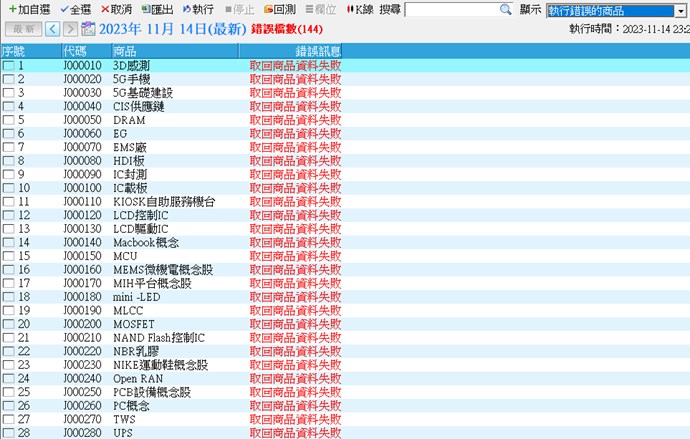
Task: Select the checkbox next to MOSFET
Action: [x=8, y=324]
